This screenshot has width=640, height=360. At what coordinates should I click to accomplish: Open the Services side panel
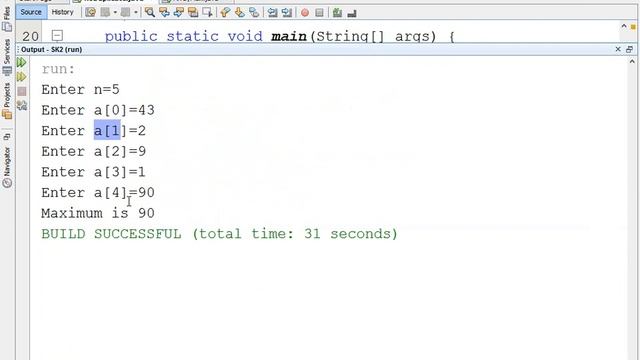pyautogui.click(x=7, y=57)
